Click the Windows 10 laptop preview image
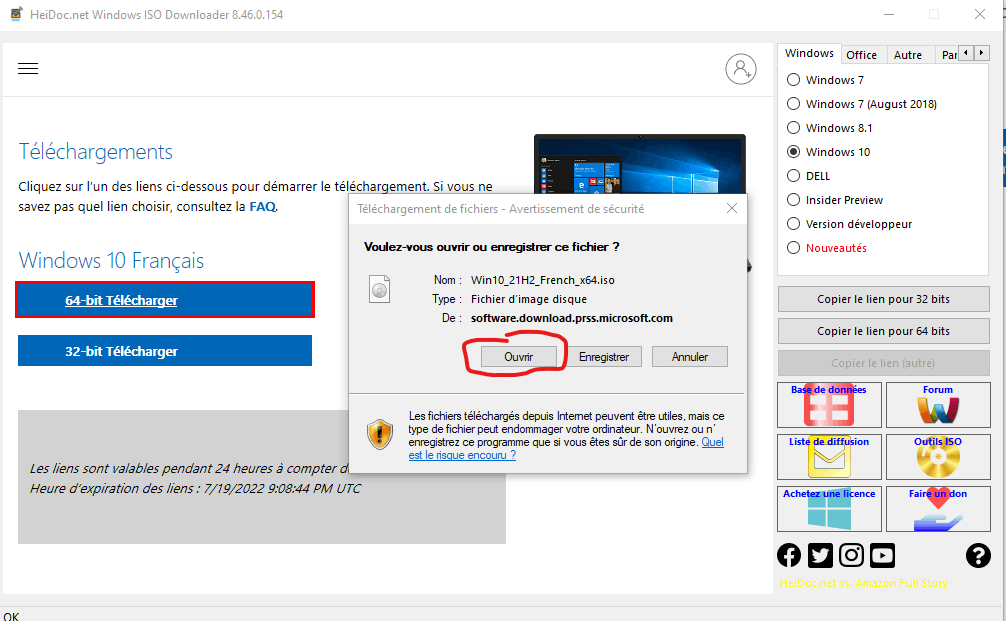1006x621 pixels. [640, 164]
